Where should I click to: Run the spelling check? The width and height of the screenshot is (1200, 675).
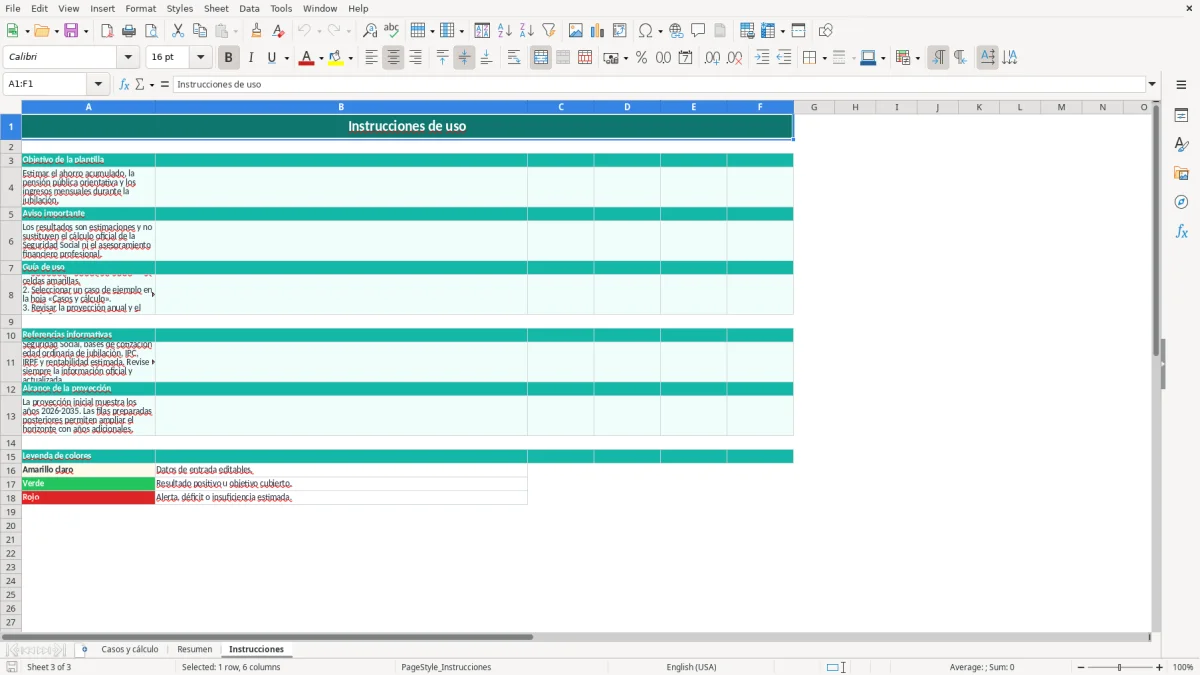click(392, 31)
